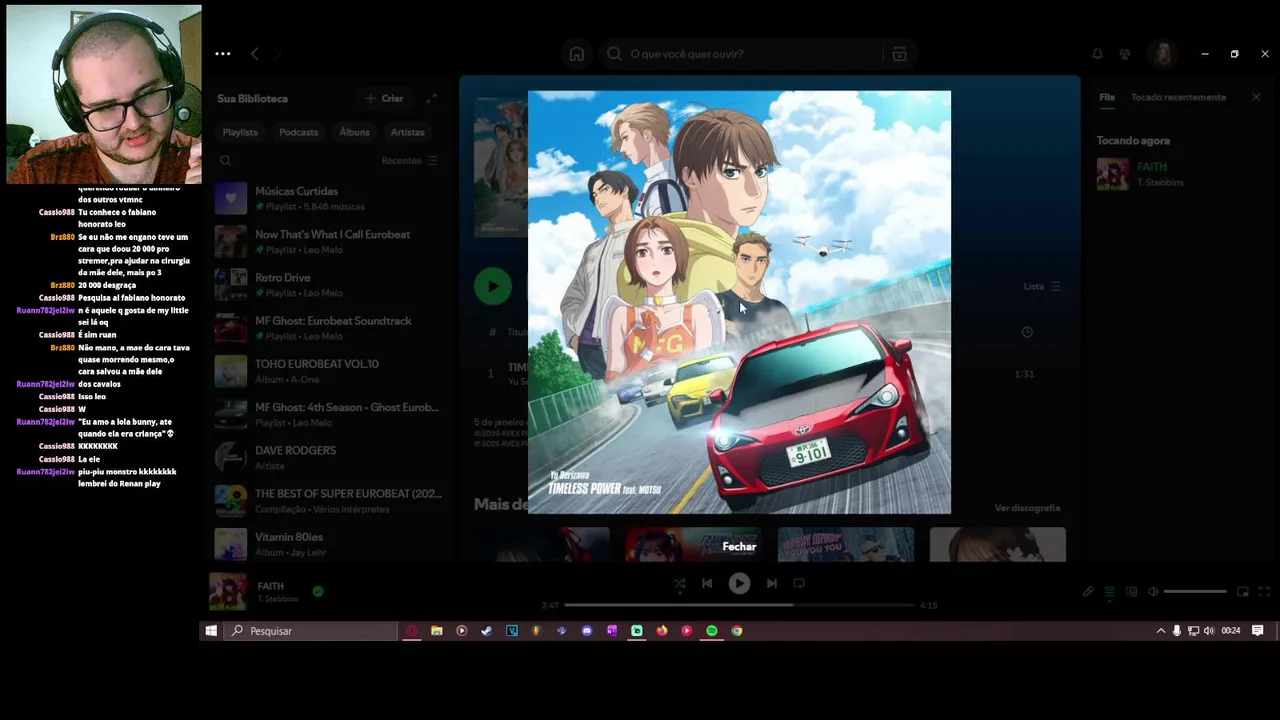
Task: Open the Retro Drive playlist
Action: [x=327, y=285]
